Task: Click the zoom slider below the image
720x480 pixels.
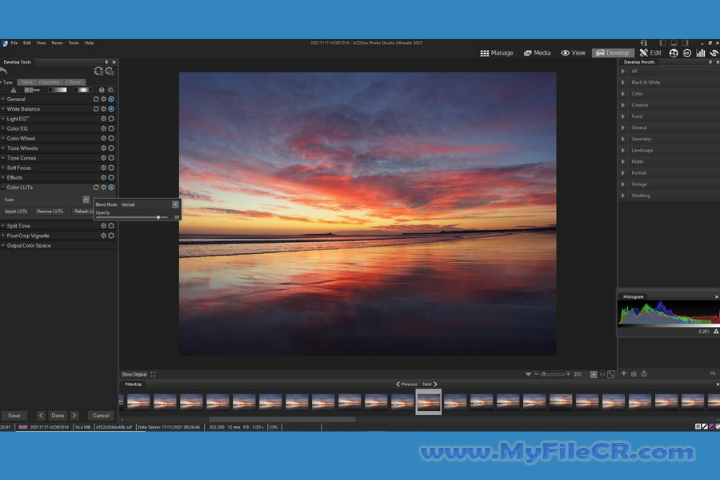Action: (553, 374)
